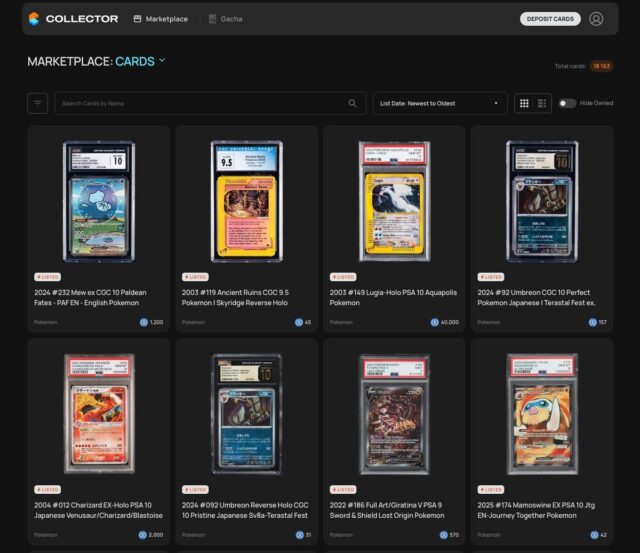Click the Listed badge on Ancient Ruins card
The image size is (640, 553).
(x=195, y=277)
